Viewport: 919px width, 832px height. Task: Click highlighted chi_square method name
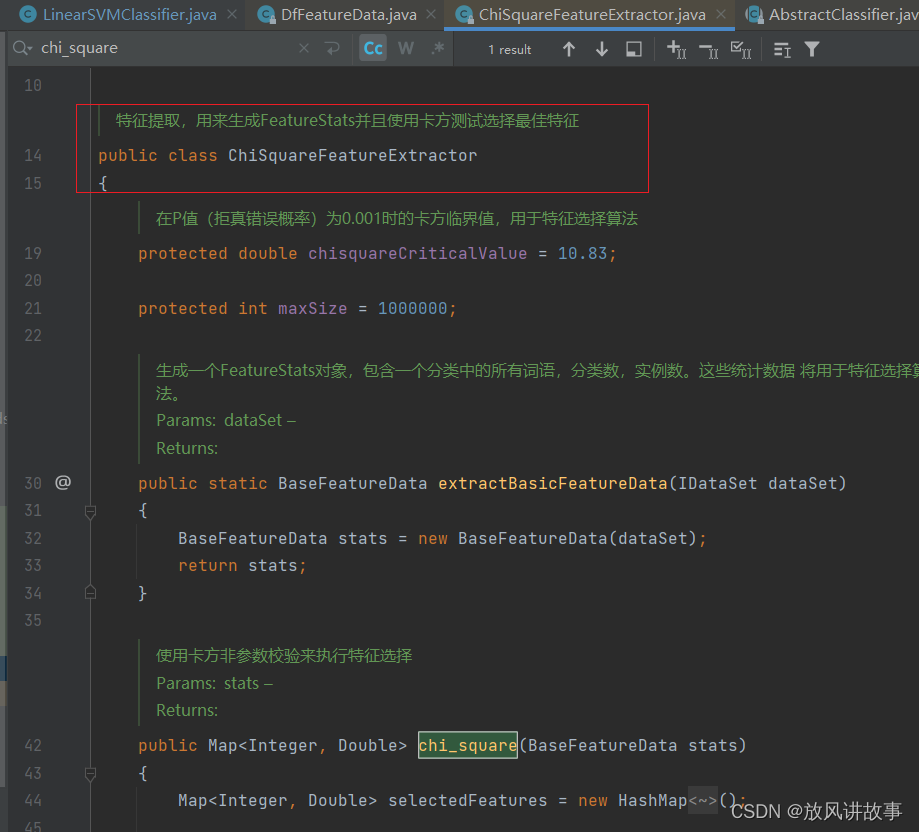point(468,745)
